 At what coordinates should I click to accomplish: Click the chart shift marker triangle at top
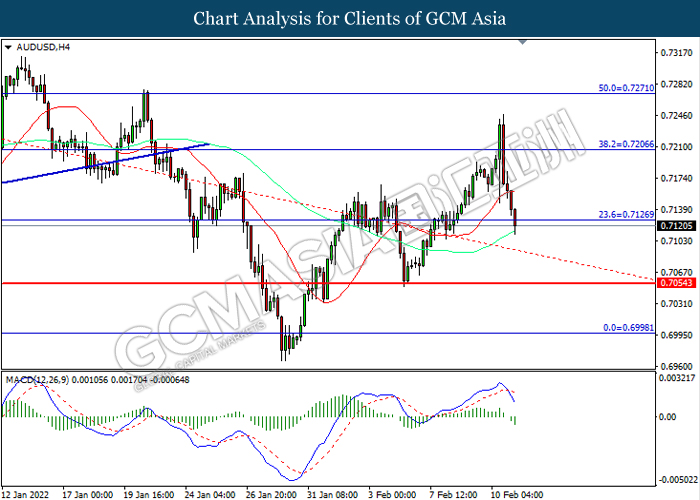click(x=522, y=42)
